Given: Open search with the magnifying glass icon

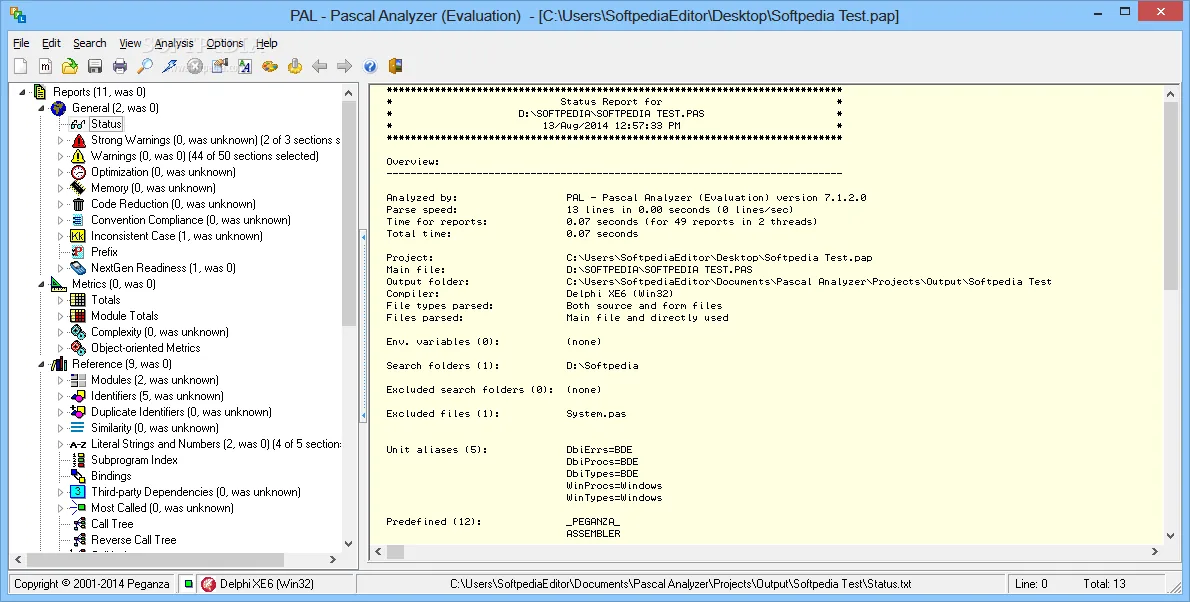Looking at the screenshot, I should 144,67.
